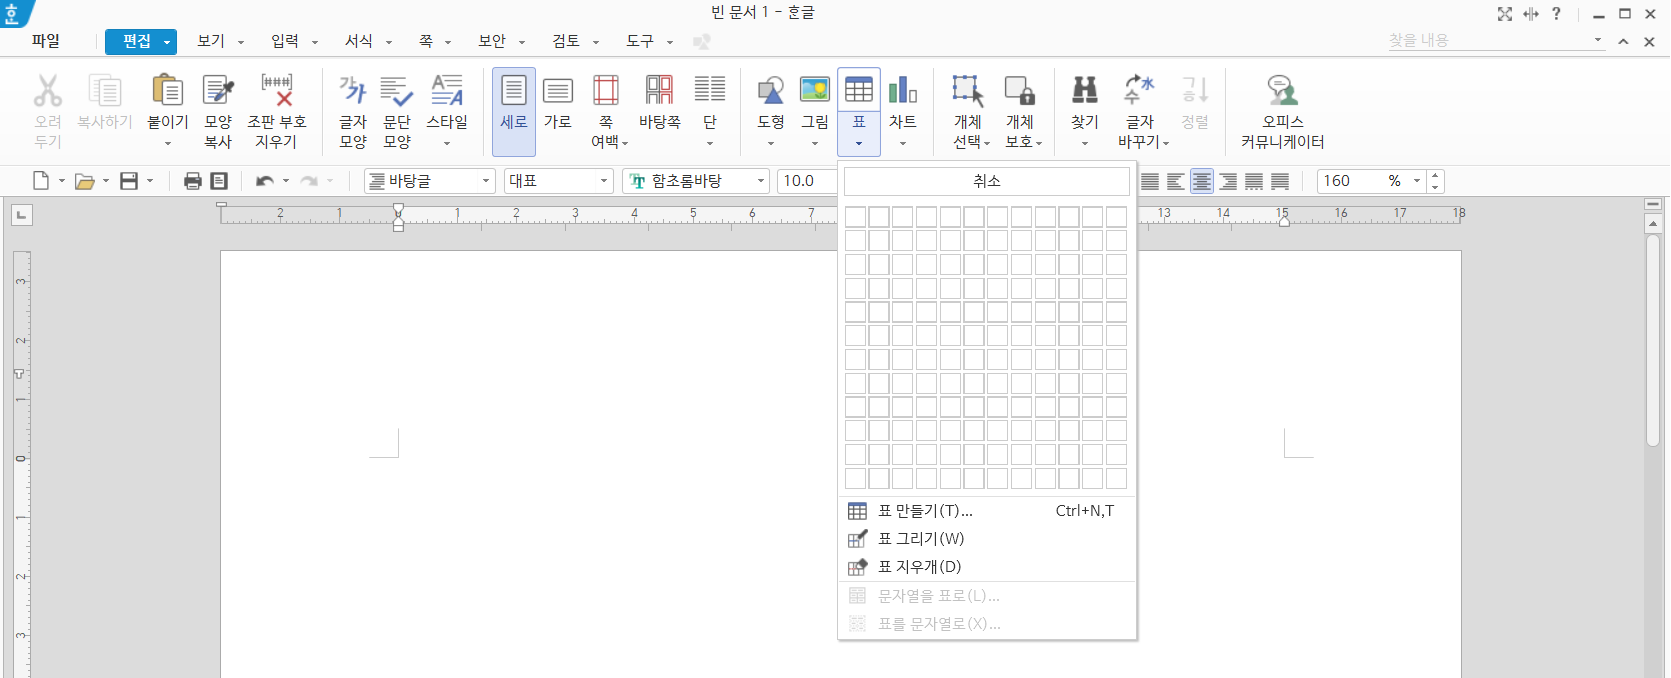Open the File (파일) menu
1671x678 pixels.
(46, 41)
